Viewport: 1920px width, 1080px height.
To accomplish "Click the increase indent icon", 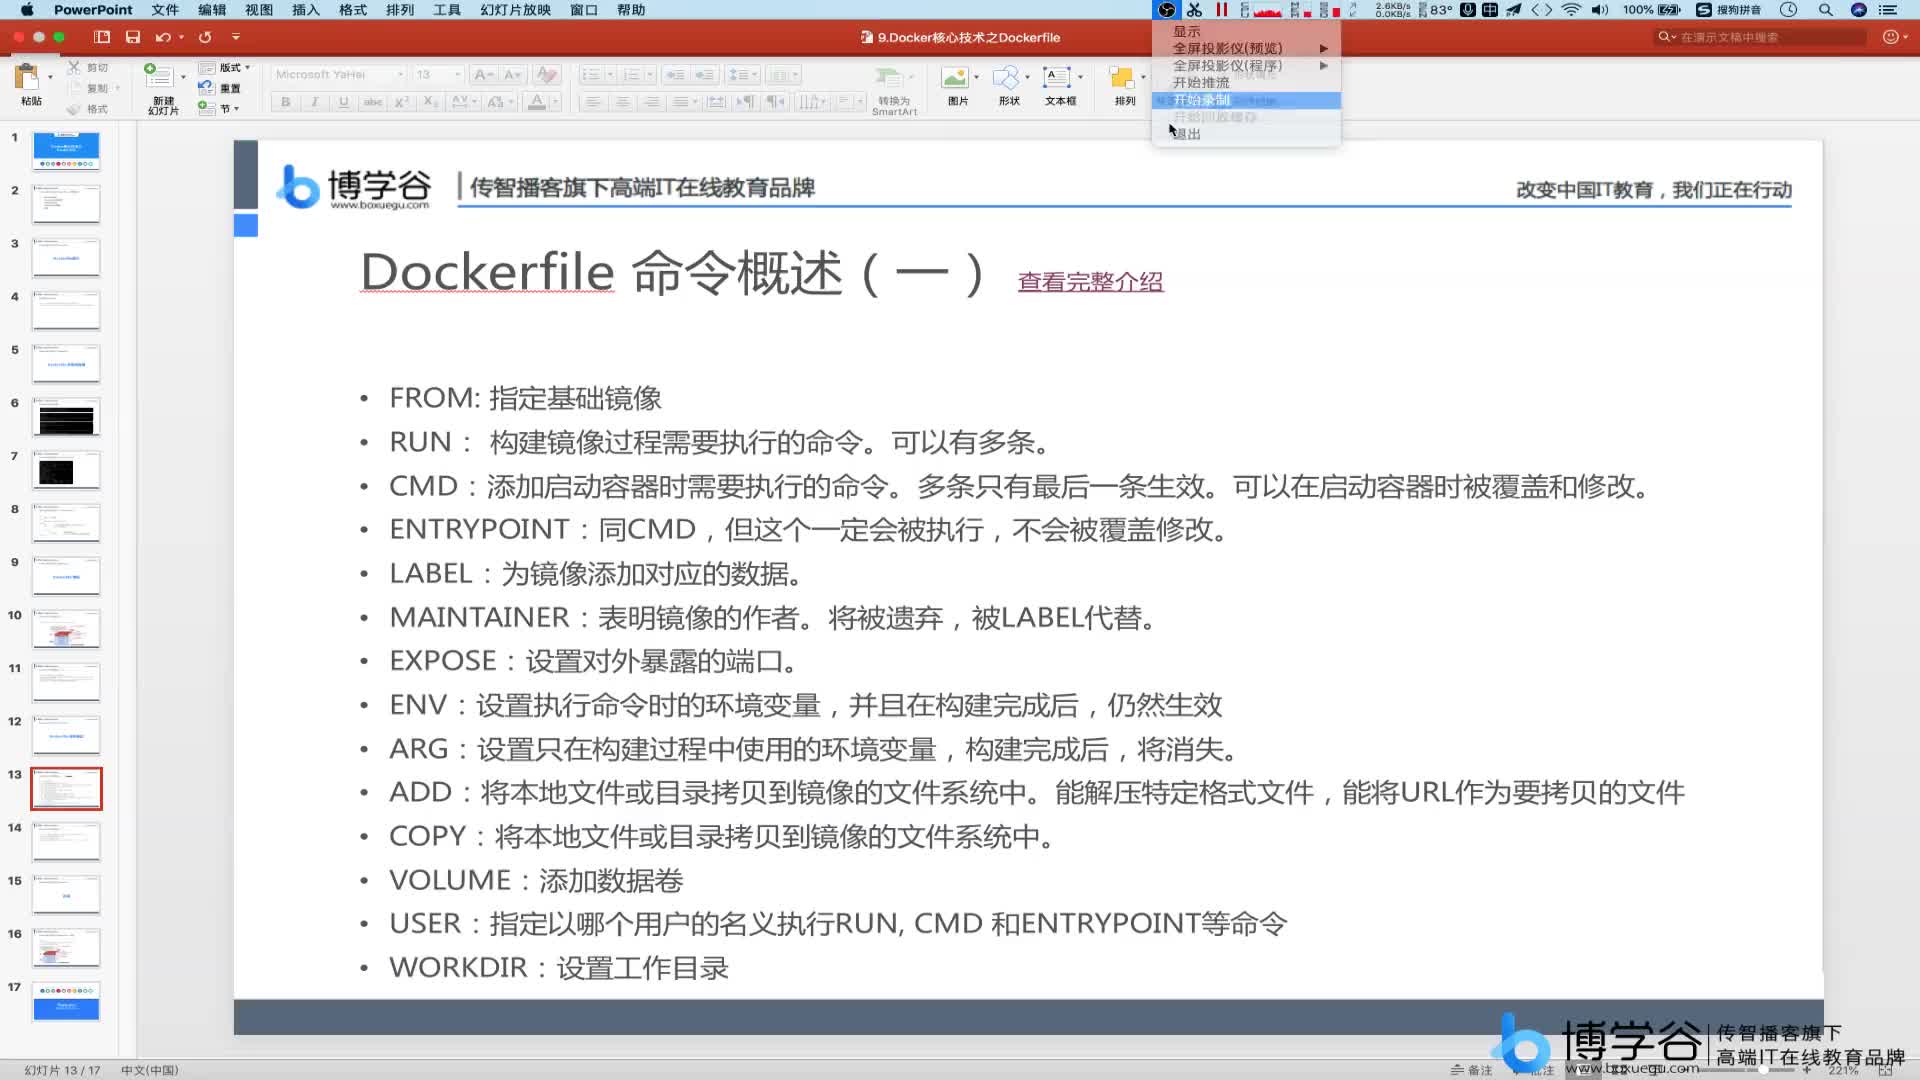I will (x=705, y=75).
